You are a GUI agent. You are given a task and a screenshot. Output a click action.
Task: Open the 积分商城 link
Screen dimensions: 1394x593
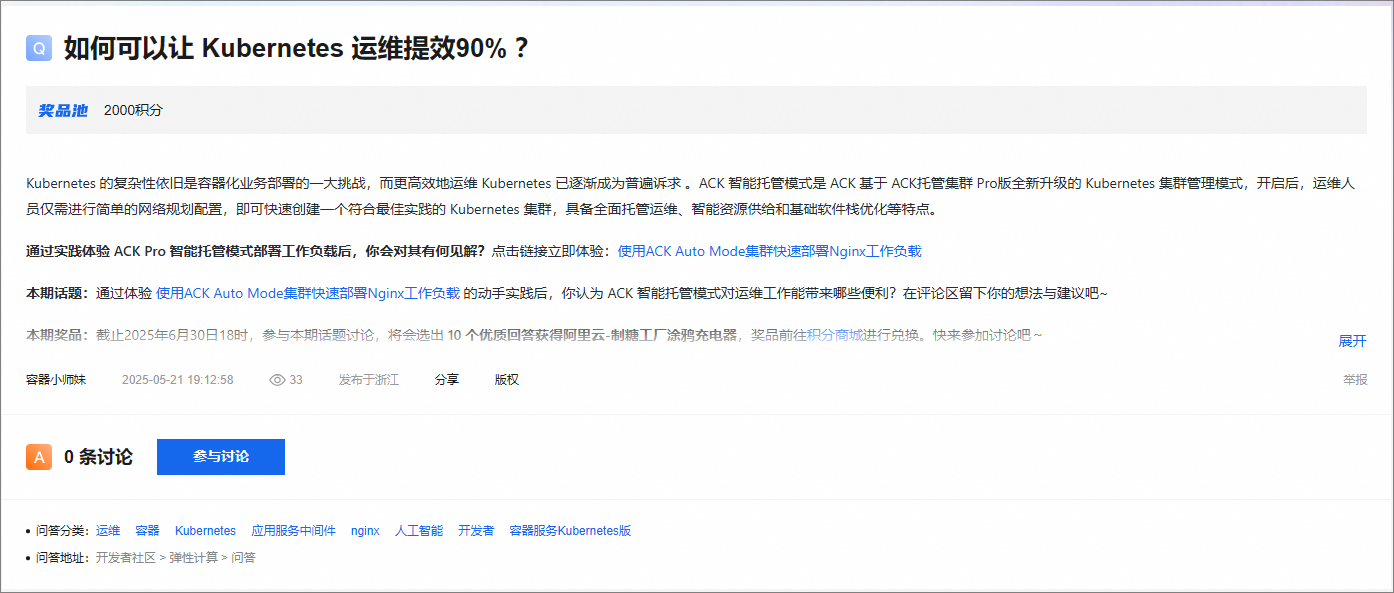[x=835, y=335]
